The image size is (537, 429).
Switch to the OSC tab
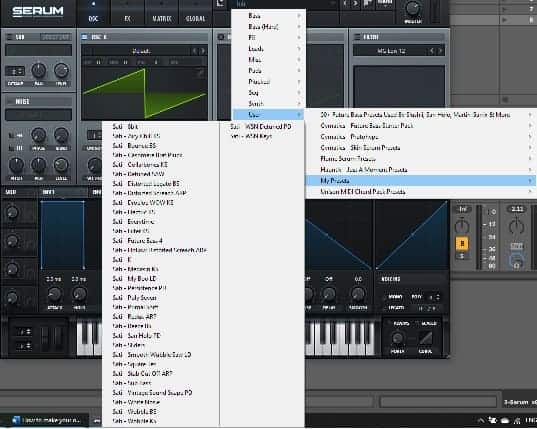93,18
